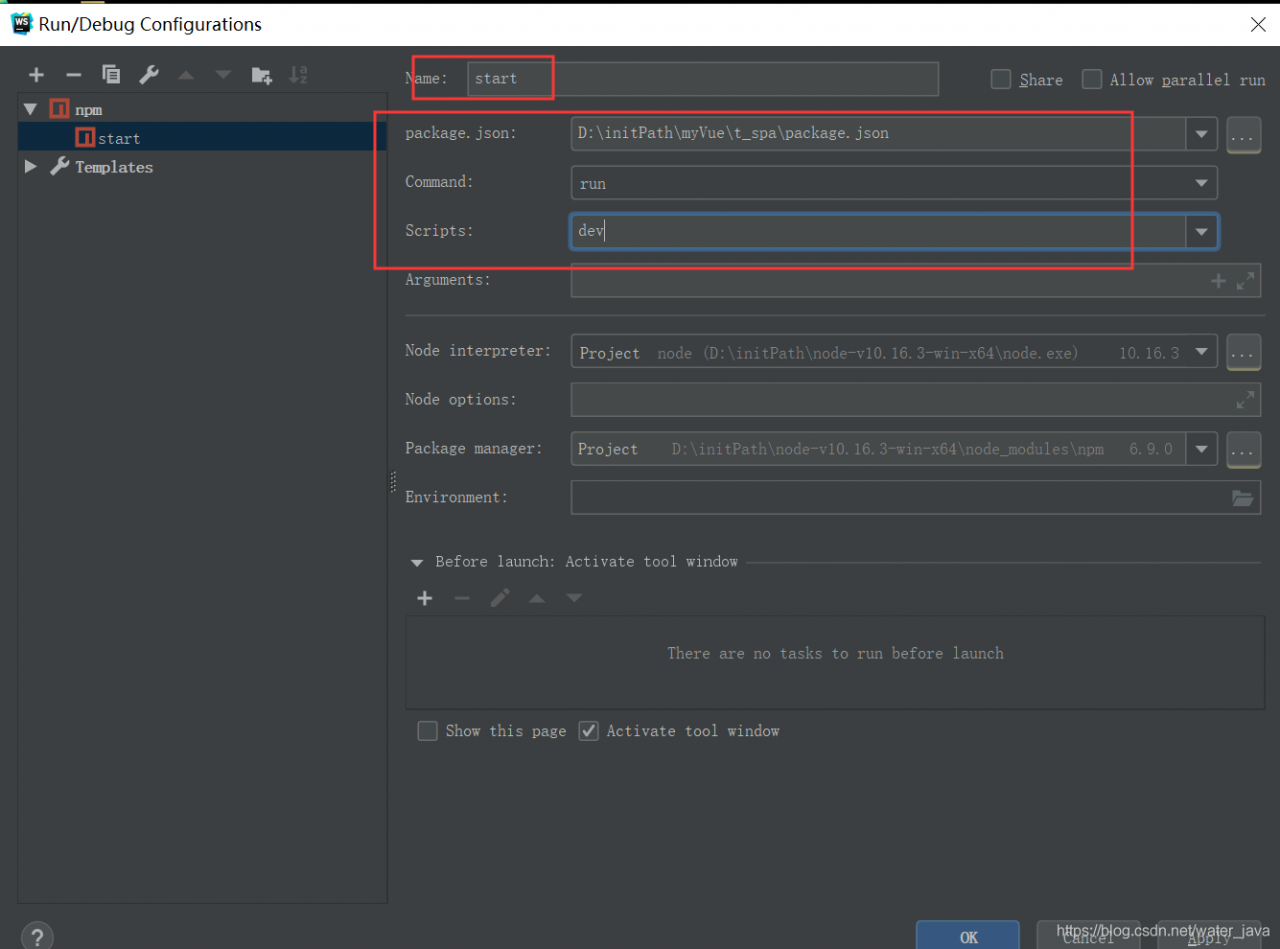1280x949 pixels.
Task: Click the OK button
Action: (968, 936)
